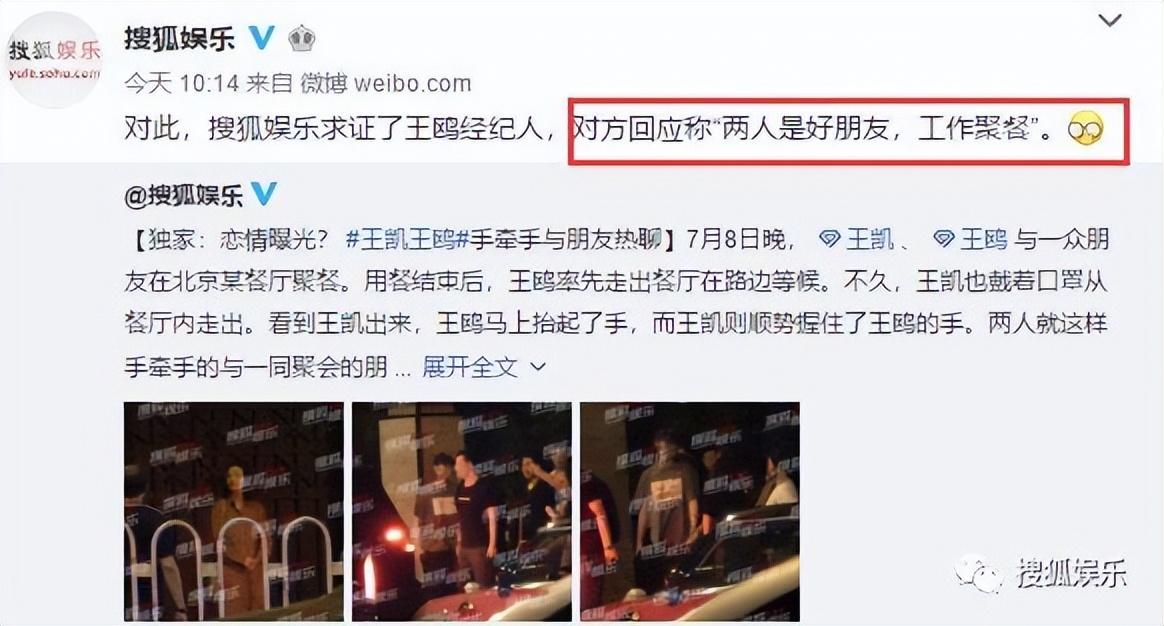This screenshot has width=1164, height=626.
Task: Click the glasses emoji after the quoted reply
Action: click(x=1085, y=130)
